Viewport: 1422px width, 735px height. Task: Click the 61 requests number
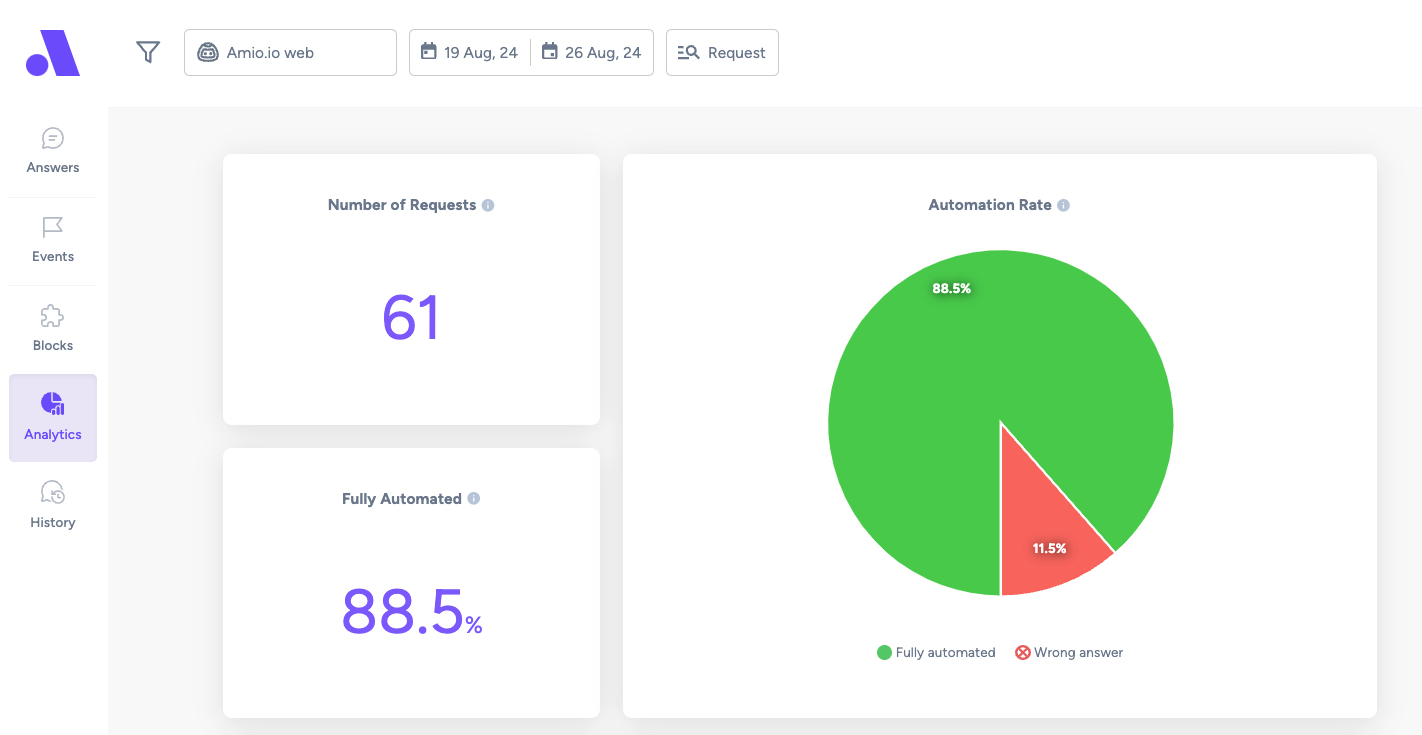[411, 318]
